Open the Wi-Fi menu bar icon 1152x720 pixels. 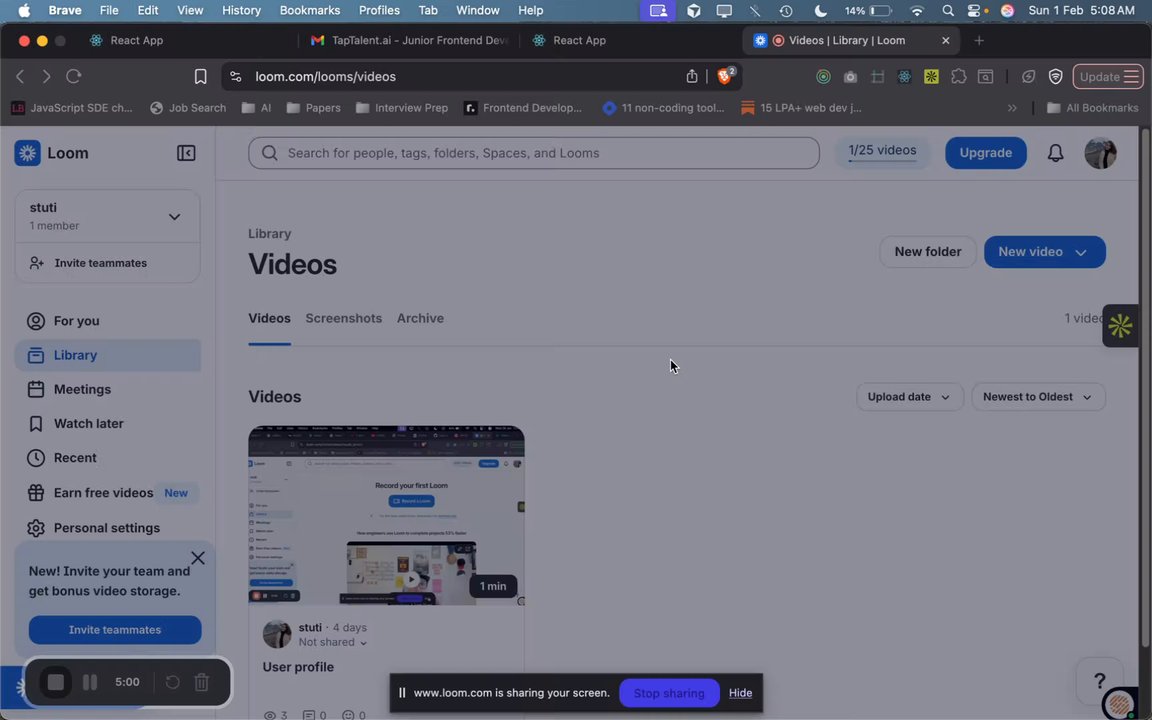click(917, 10)
